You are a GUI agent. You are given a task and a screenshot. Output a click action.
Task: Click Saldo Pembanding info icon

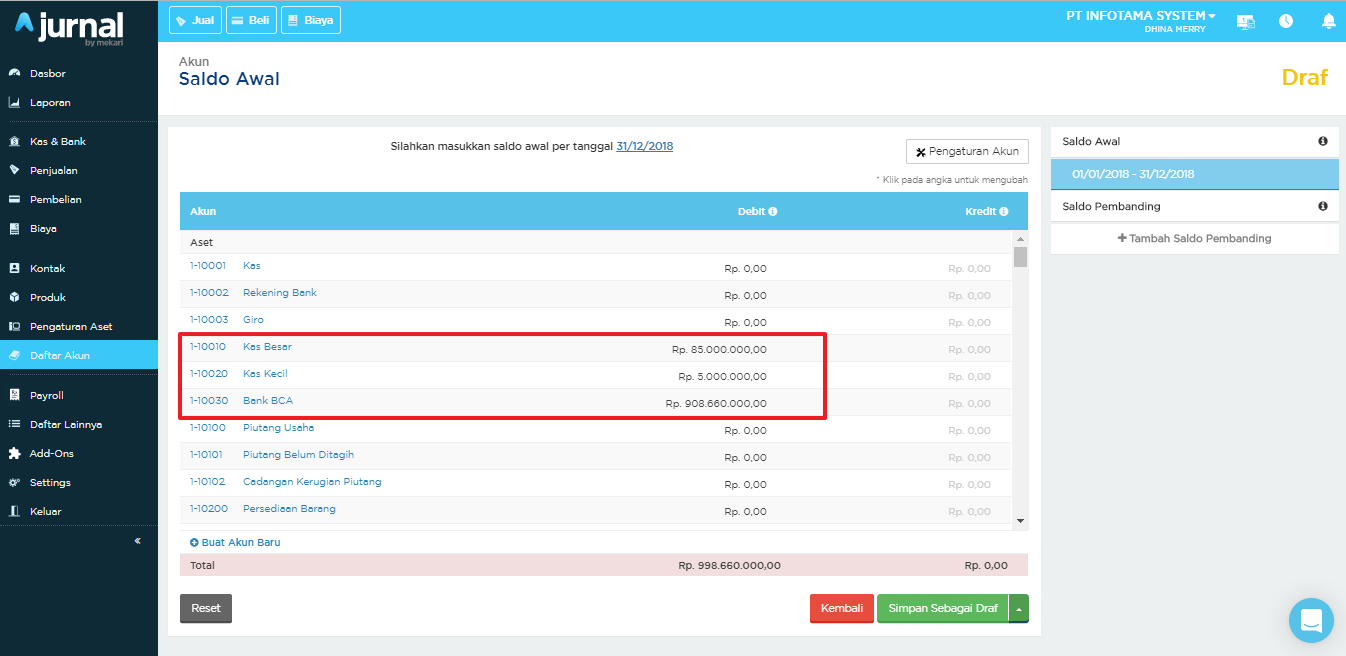coord(1323,206)
